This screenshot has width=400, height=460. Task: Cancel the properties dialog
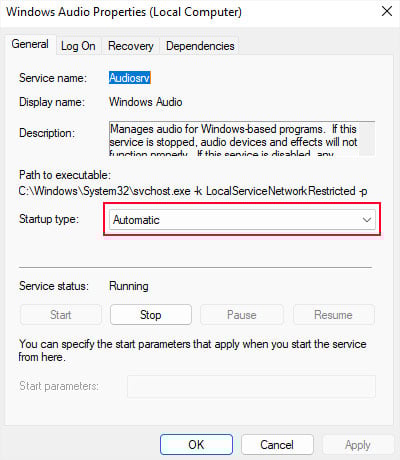coord(277,445)
